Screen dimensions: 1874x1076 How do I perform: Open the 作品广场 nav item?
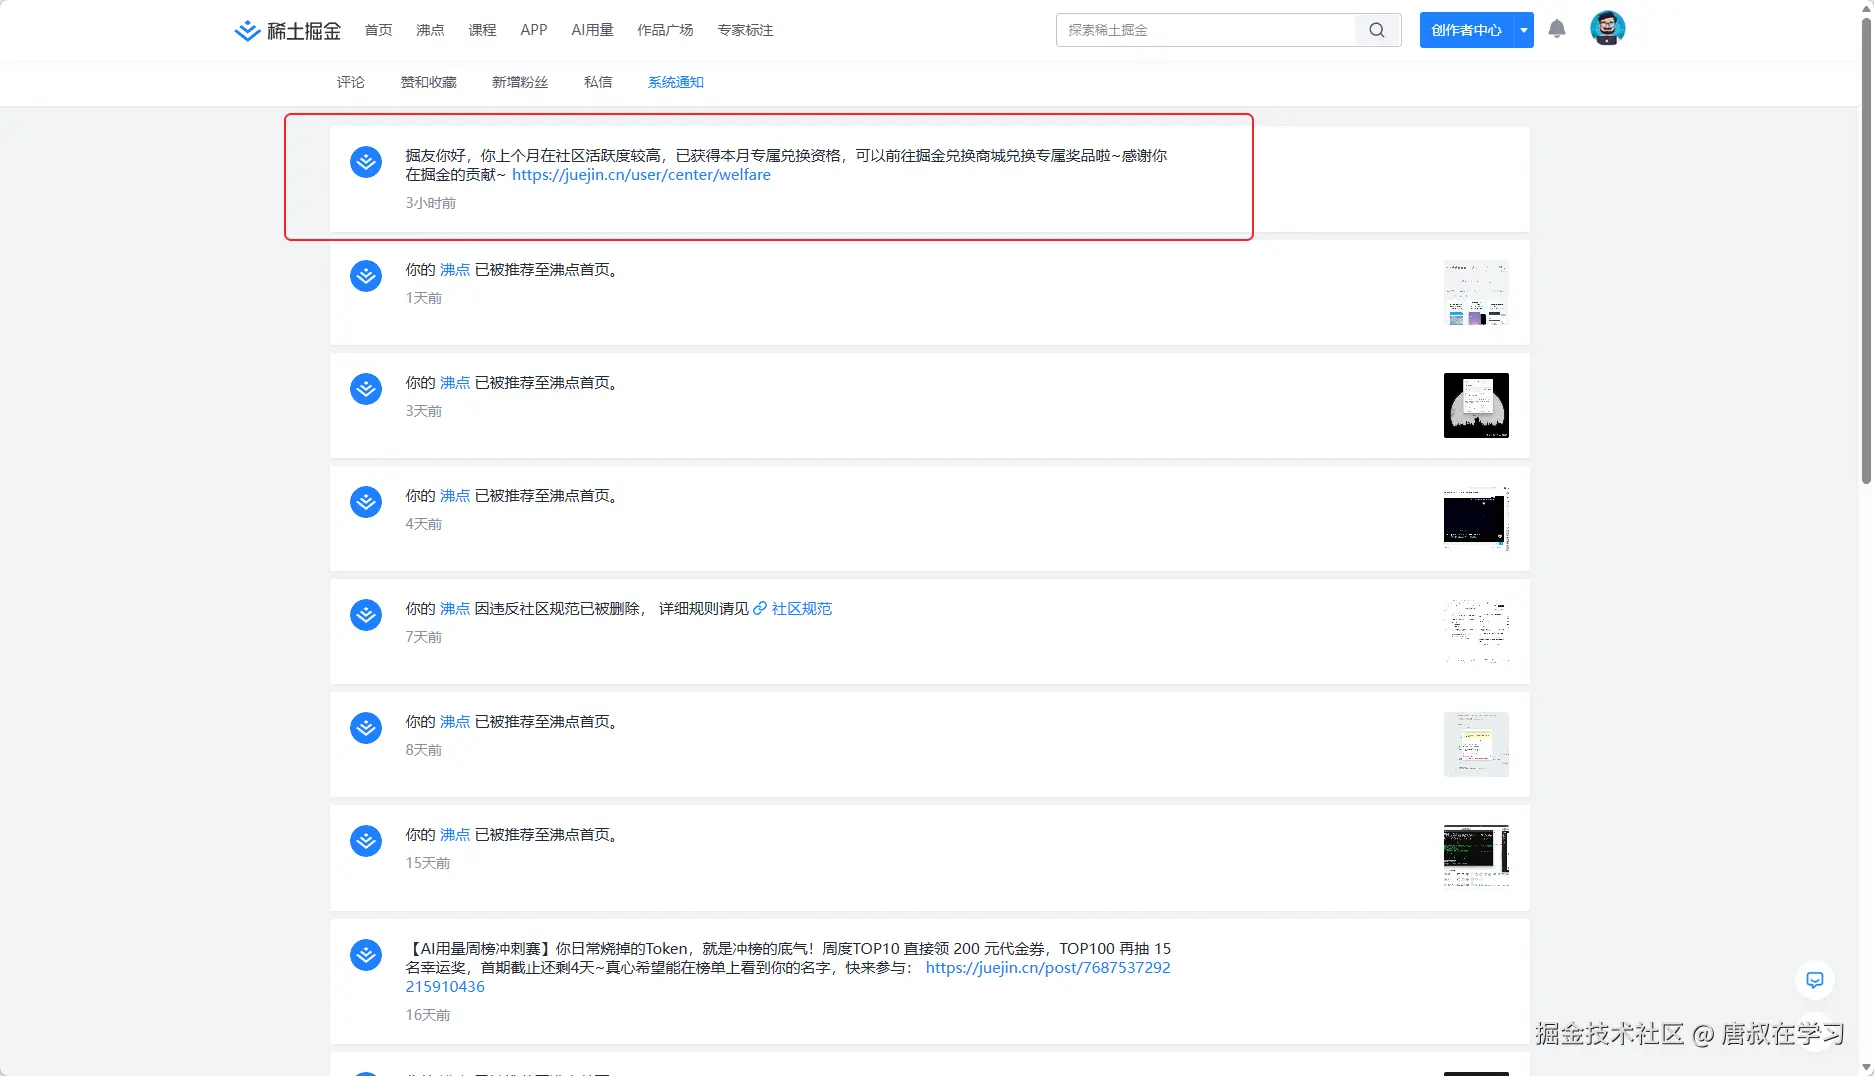tap(665, 30)
